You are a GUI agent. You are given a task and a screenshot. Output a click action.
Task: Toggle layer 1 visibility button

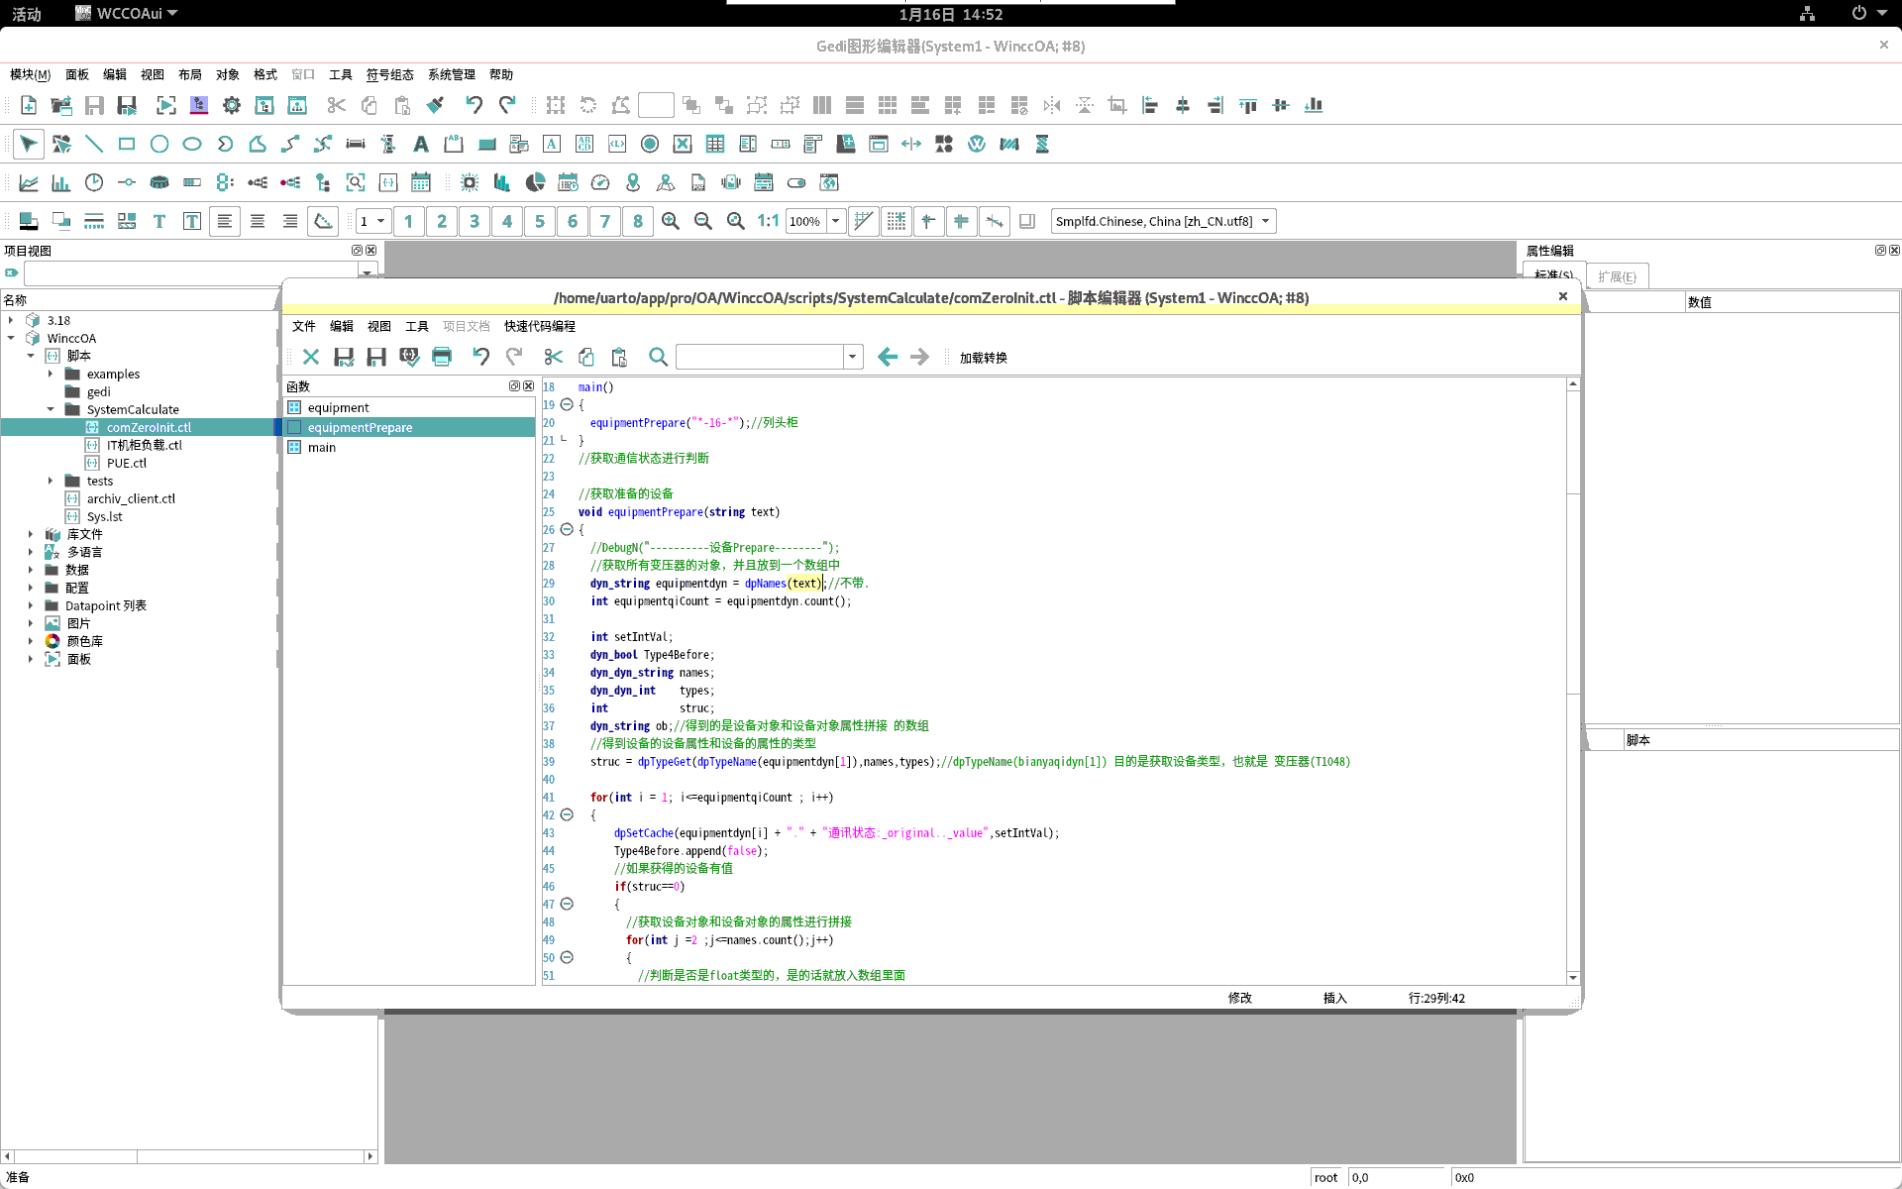point(408,221)
